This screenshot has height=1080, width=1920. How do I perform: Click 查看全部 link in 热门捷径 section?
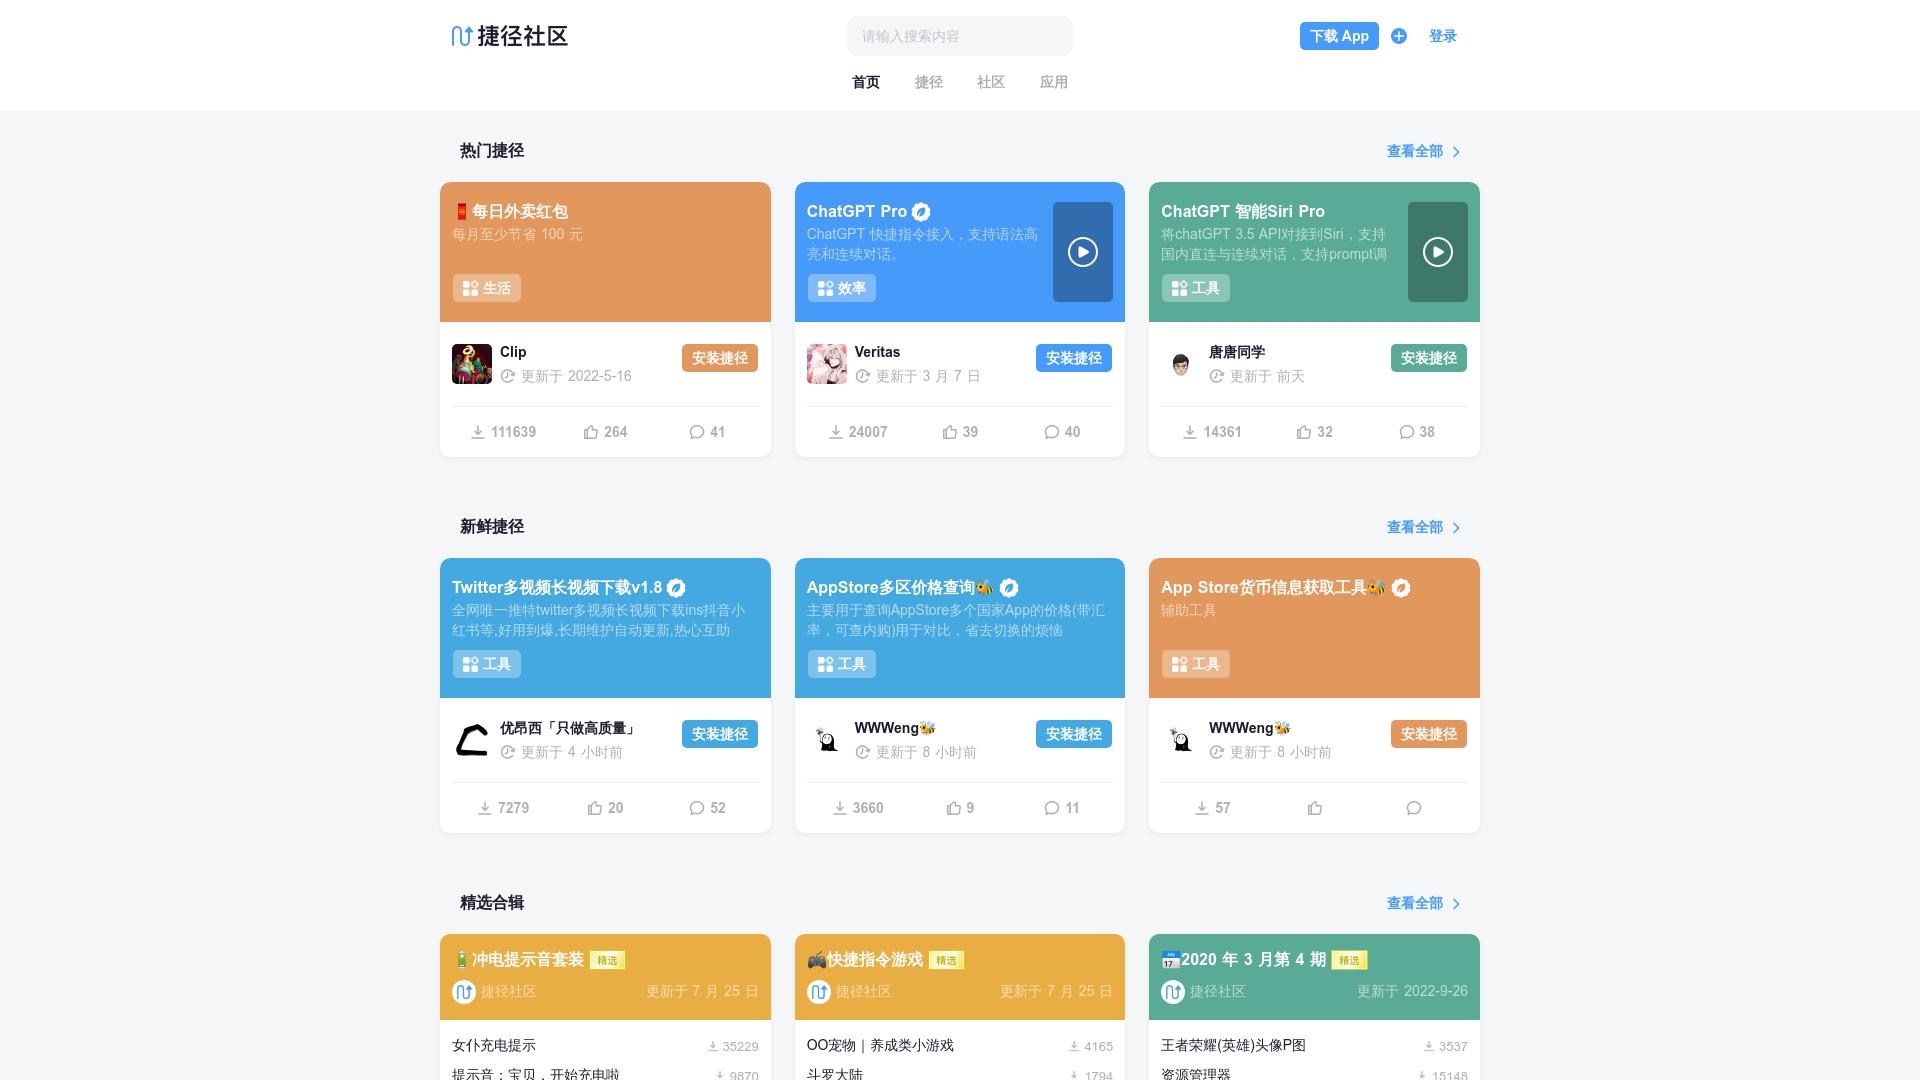(1415, 150)
